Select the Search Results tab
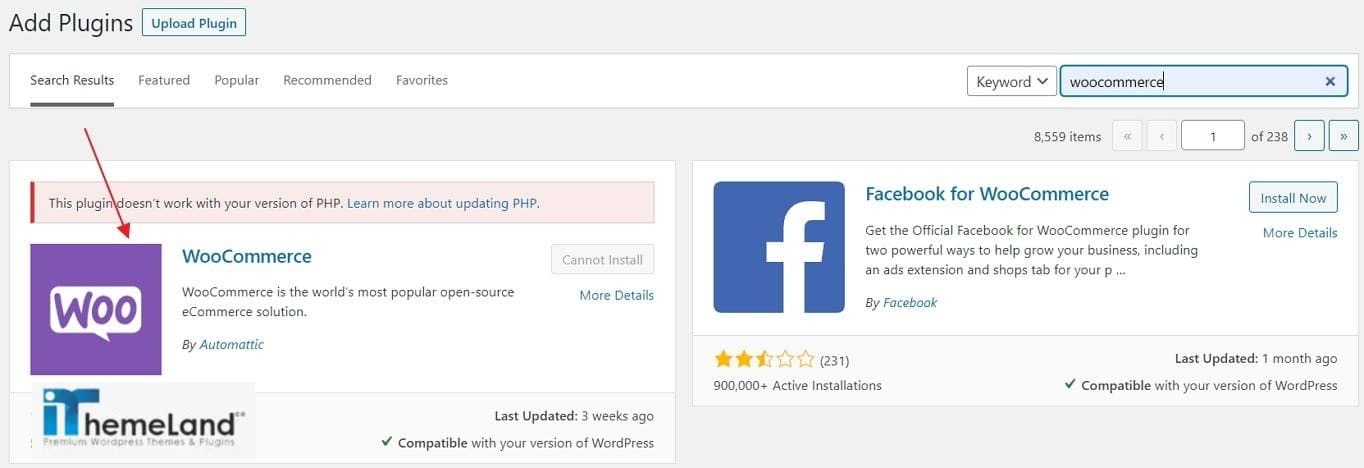 (72, 80)
